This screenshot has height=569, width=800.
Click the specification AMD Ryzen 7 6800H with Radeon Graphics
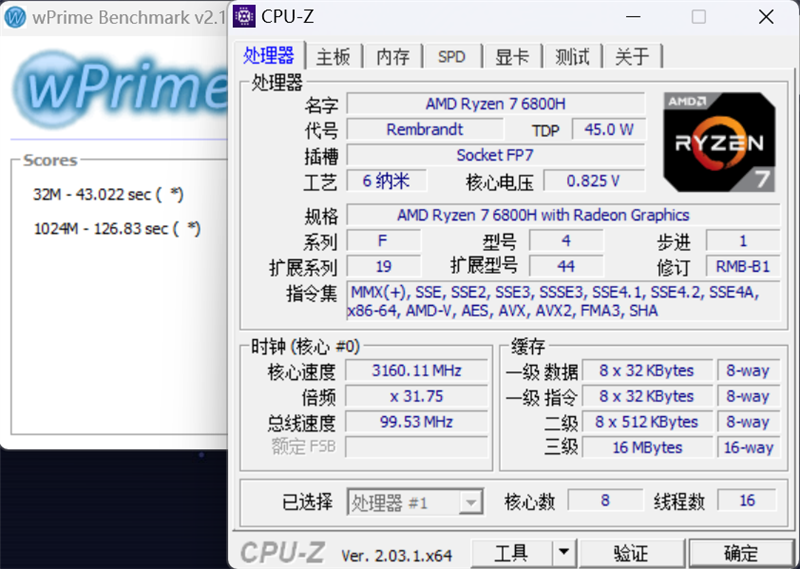(x=563, y=215)
